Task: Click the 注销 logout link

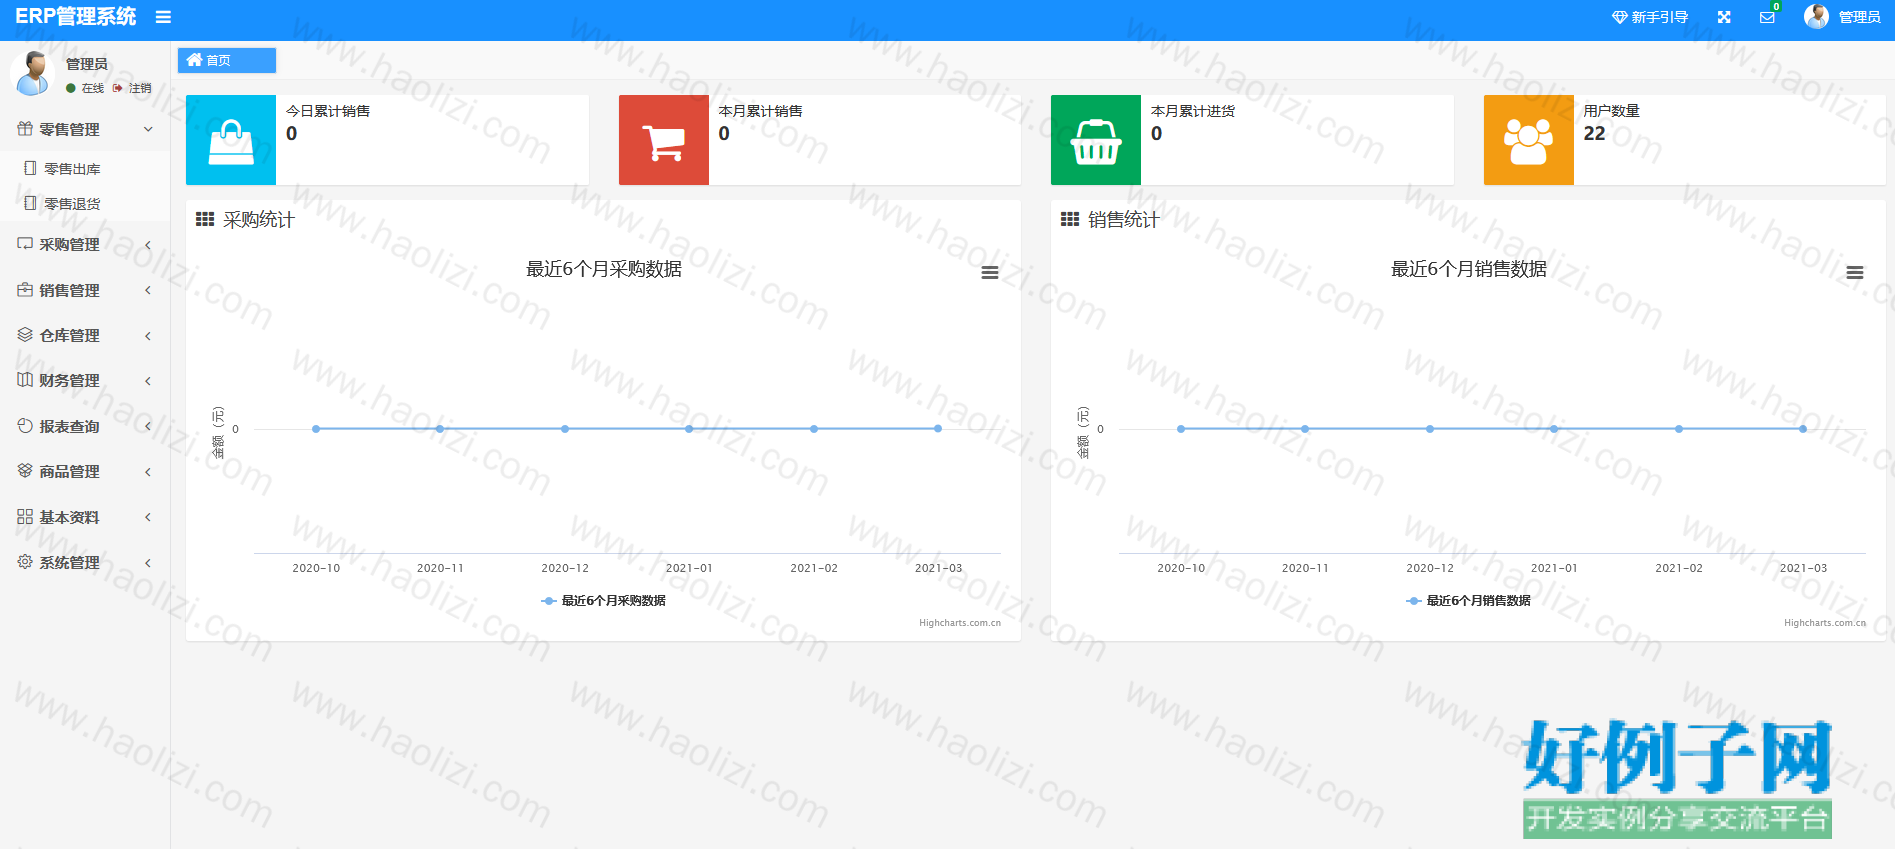Action: 133,88
